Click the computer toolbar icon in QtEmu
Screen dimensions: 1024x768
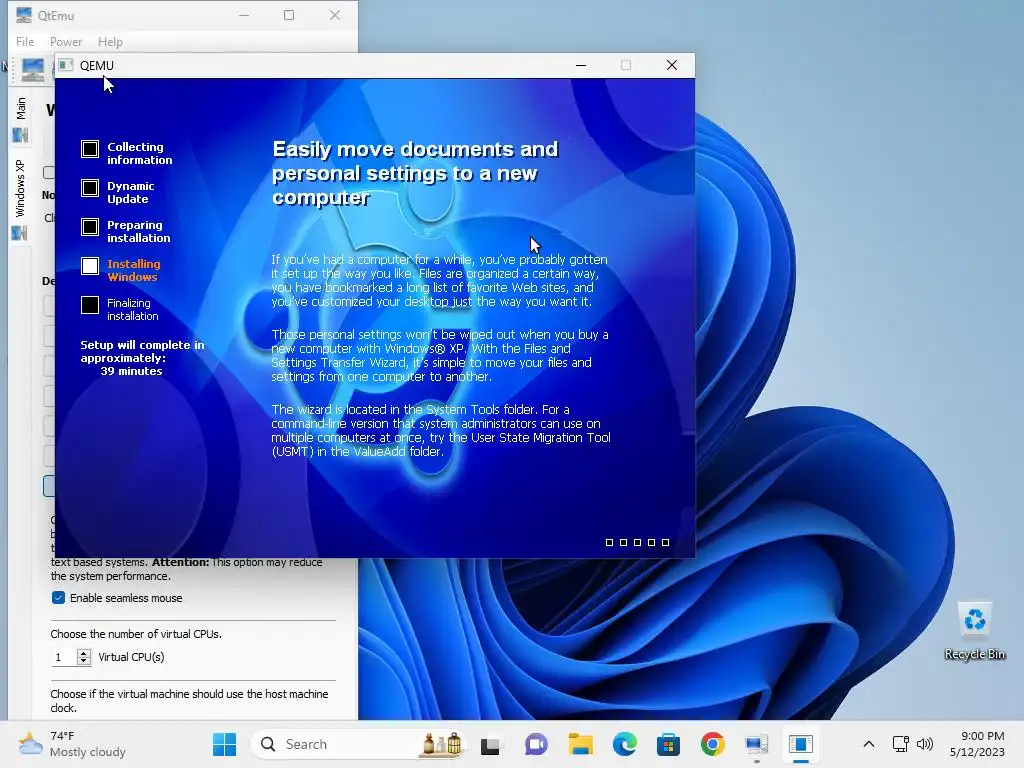(x=33, y=69)
